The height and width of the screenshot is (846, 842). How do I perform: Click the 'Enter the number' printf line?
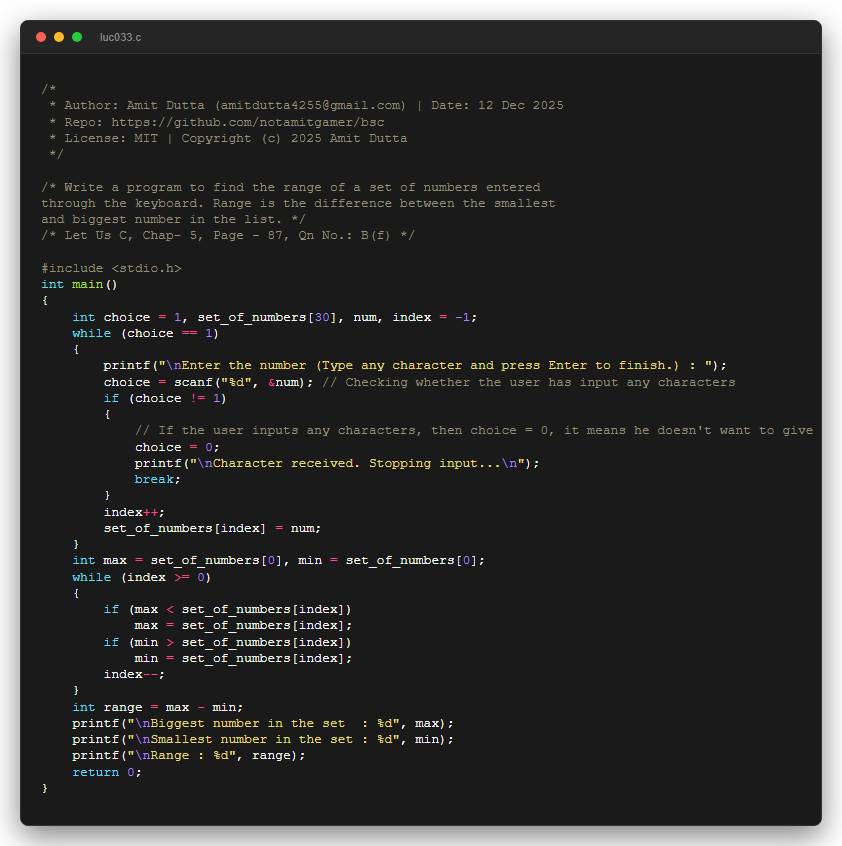[415, 366]
